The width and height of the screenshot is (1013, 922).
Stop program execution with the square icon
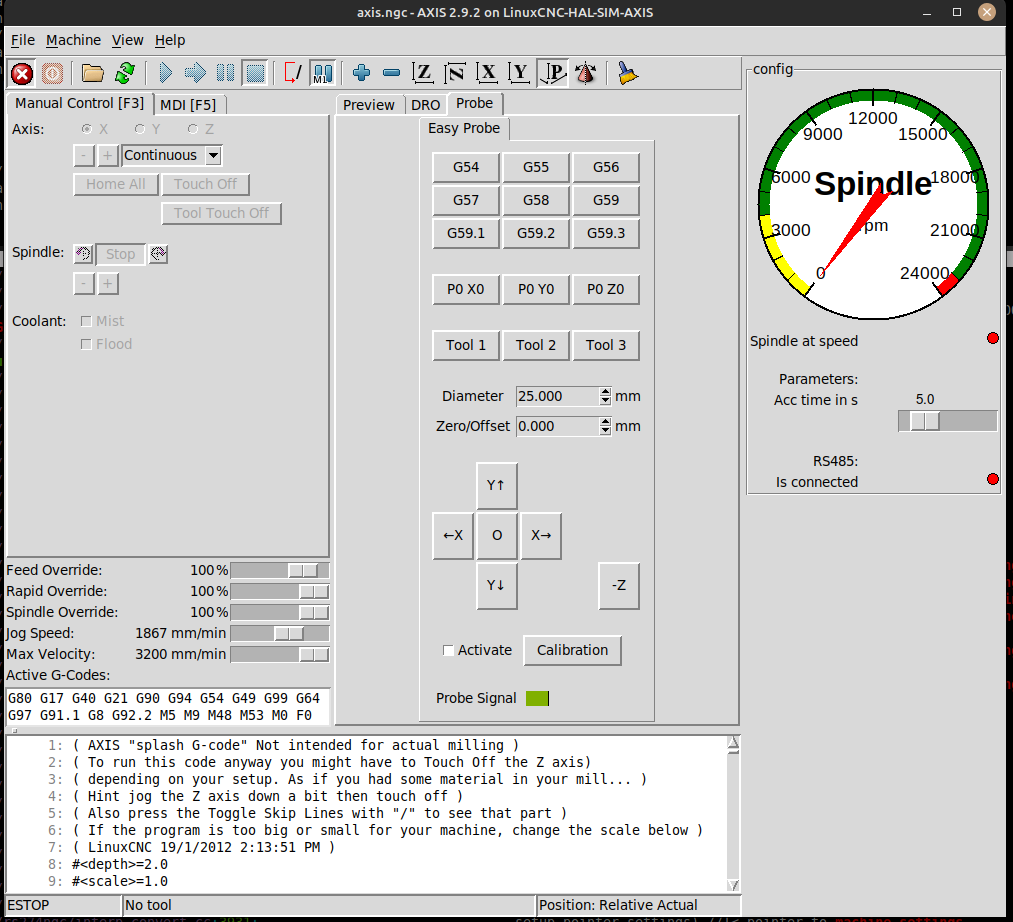[x=256, y=73]
